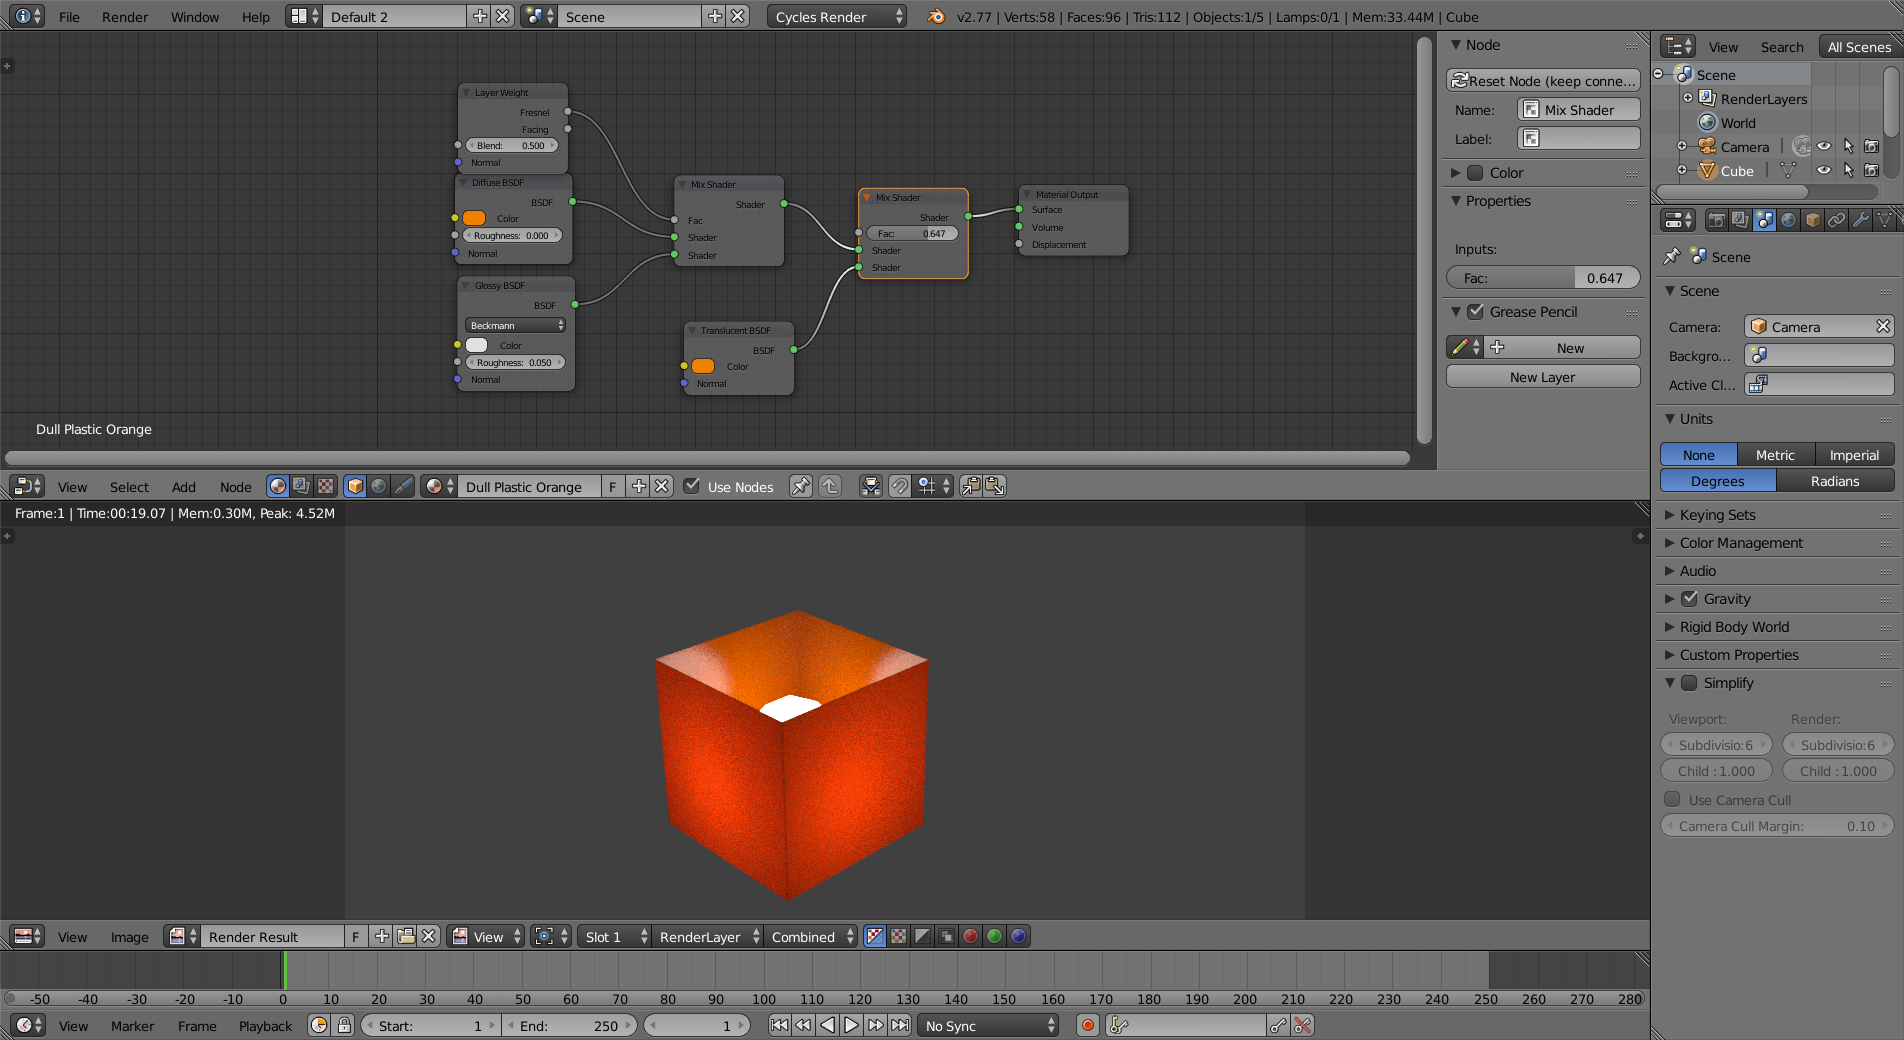This screenshot has width=1904, height=1040.
Task: Click the auto-keyframe record button
Action: coord(1088,1025)
